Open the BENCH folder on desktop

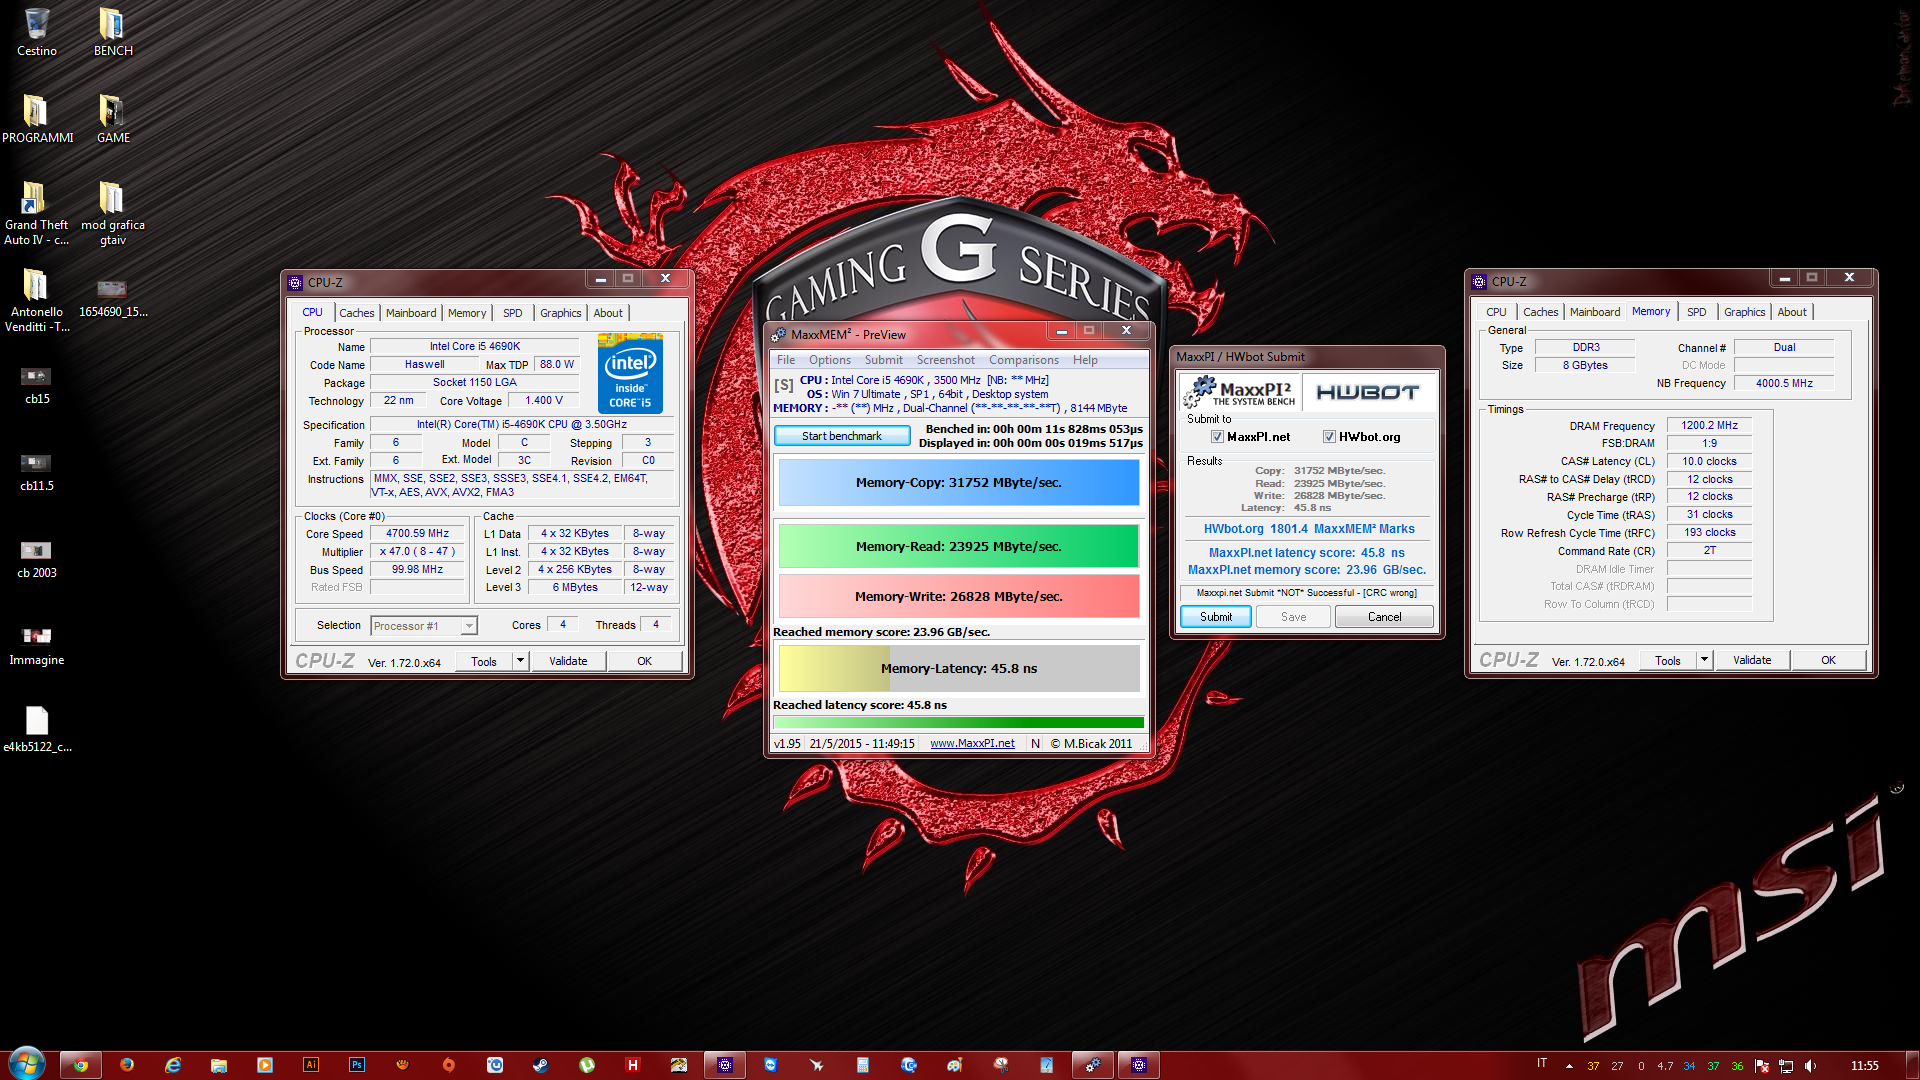tap(112, 32)
